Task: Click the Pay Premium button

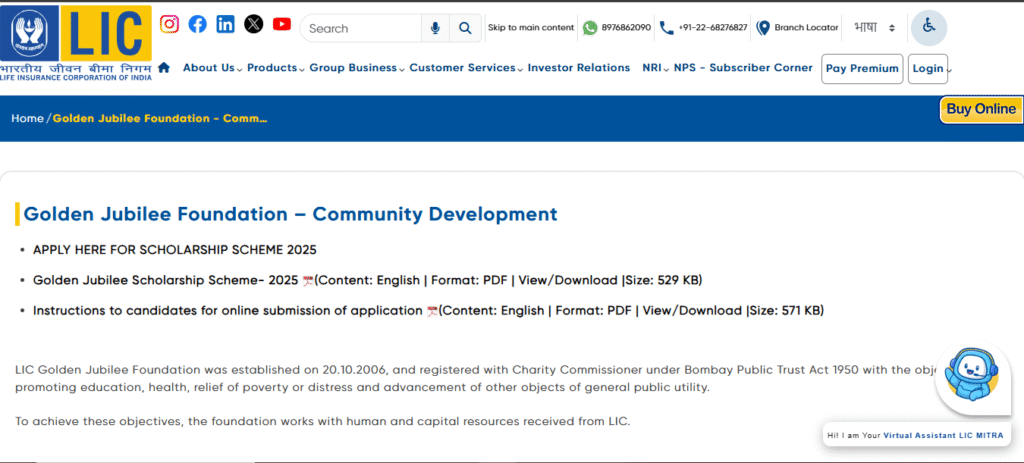Action: point(861,69)
